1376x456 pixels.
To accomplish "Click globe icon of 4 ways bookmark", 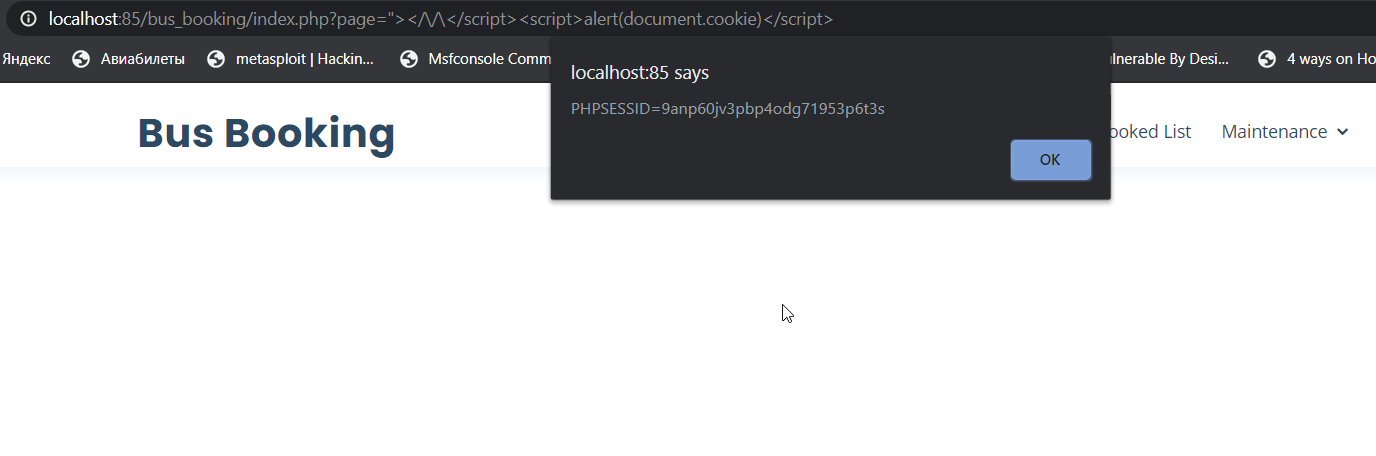I will click(x=1267, y=59).
